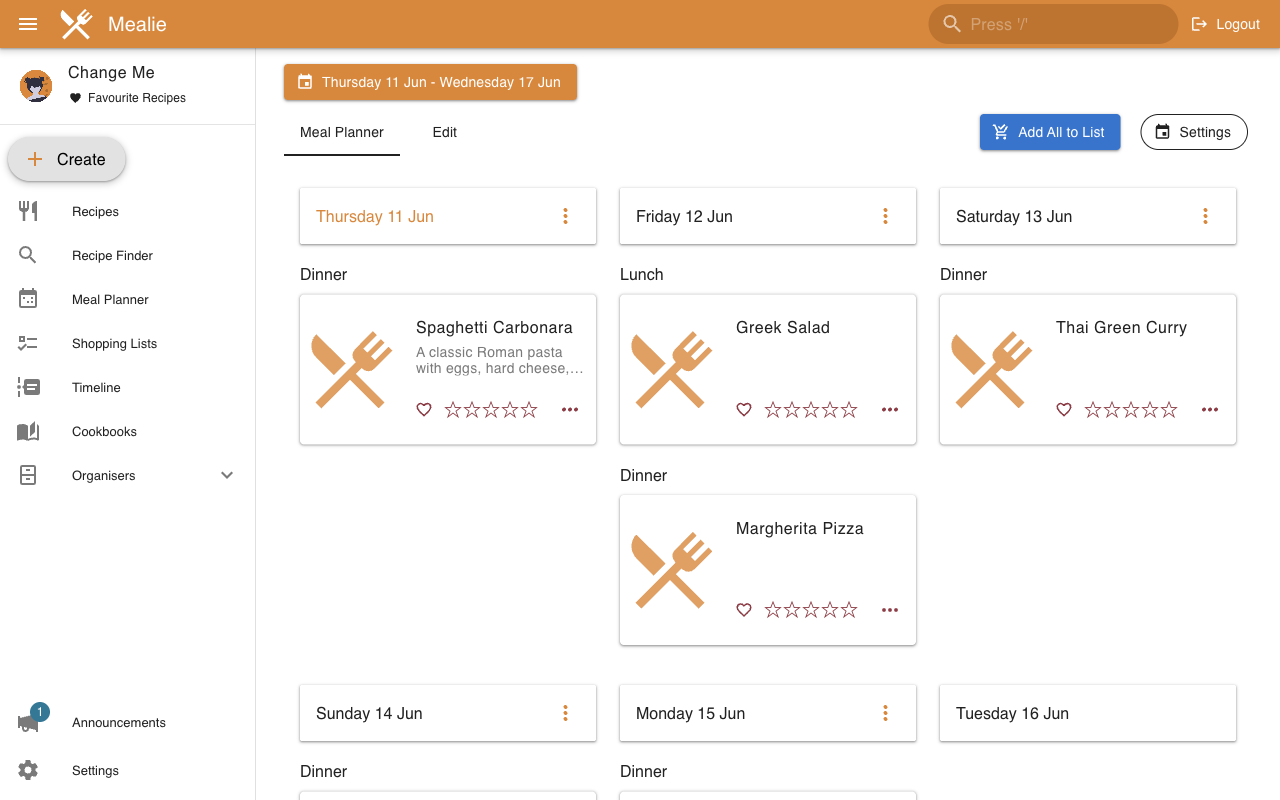The image size is (1280, 800).
Task: Favourite the Thai Green Curry recipe
Action: (x=1064, y=410)
